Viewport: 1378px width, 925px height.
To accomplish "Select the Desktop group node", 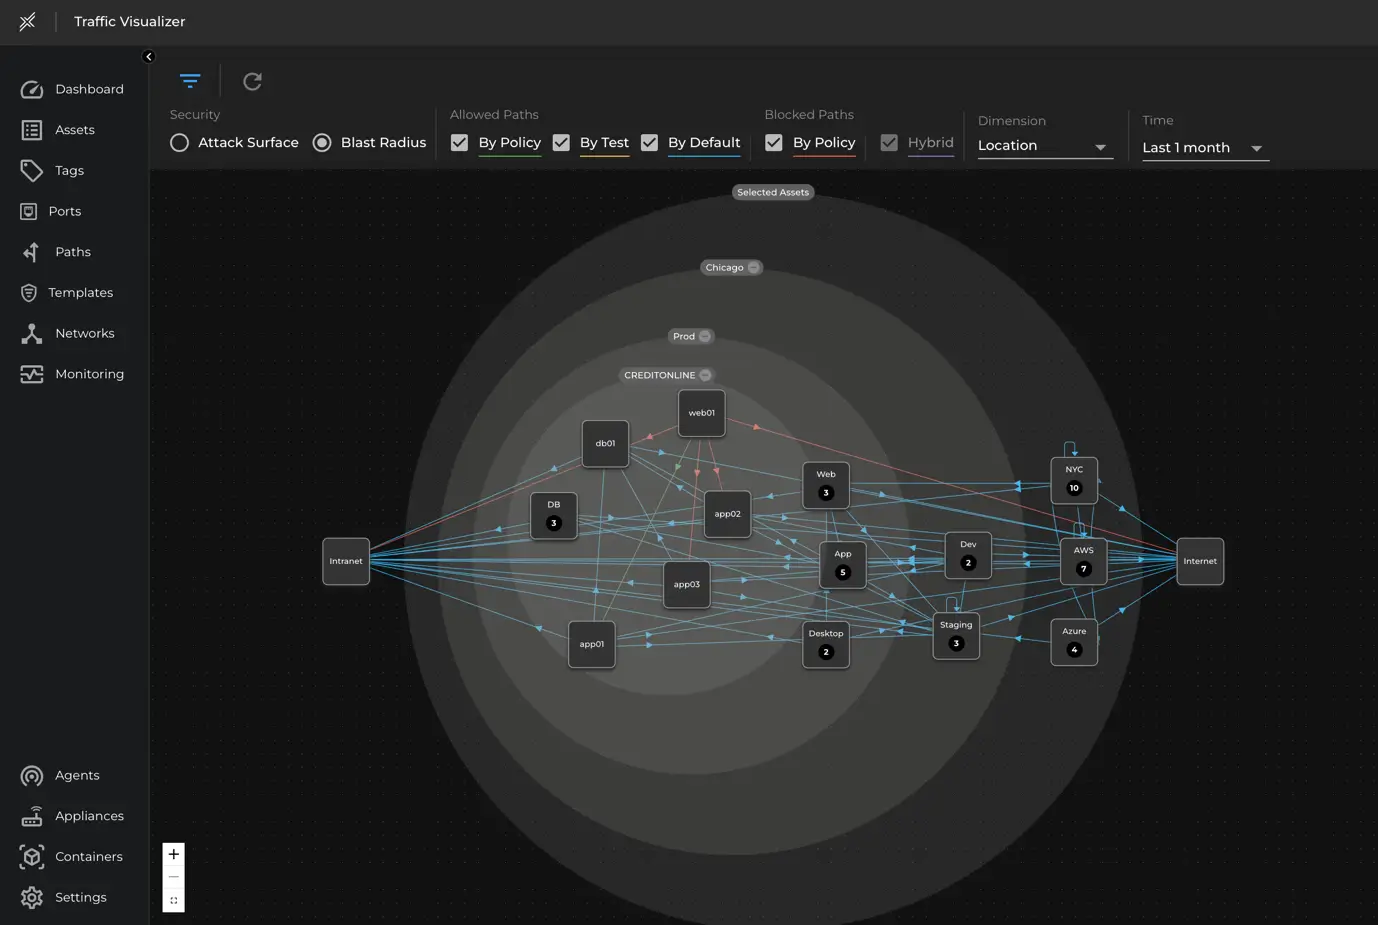I will click(826, 644).
